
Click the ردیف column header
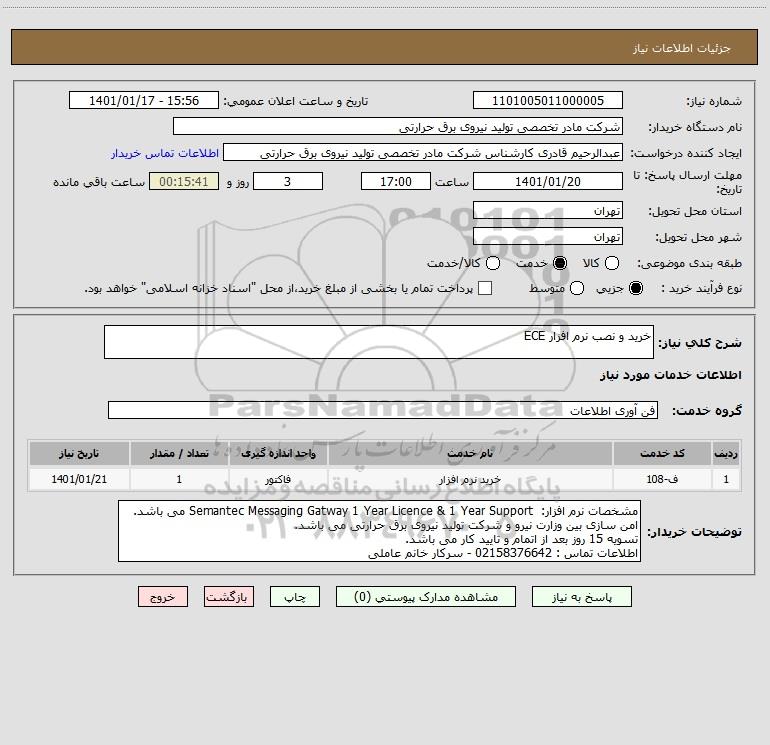click(x=726, y=453)
